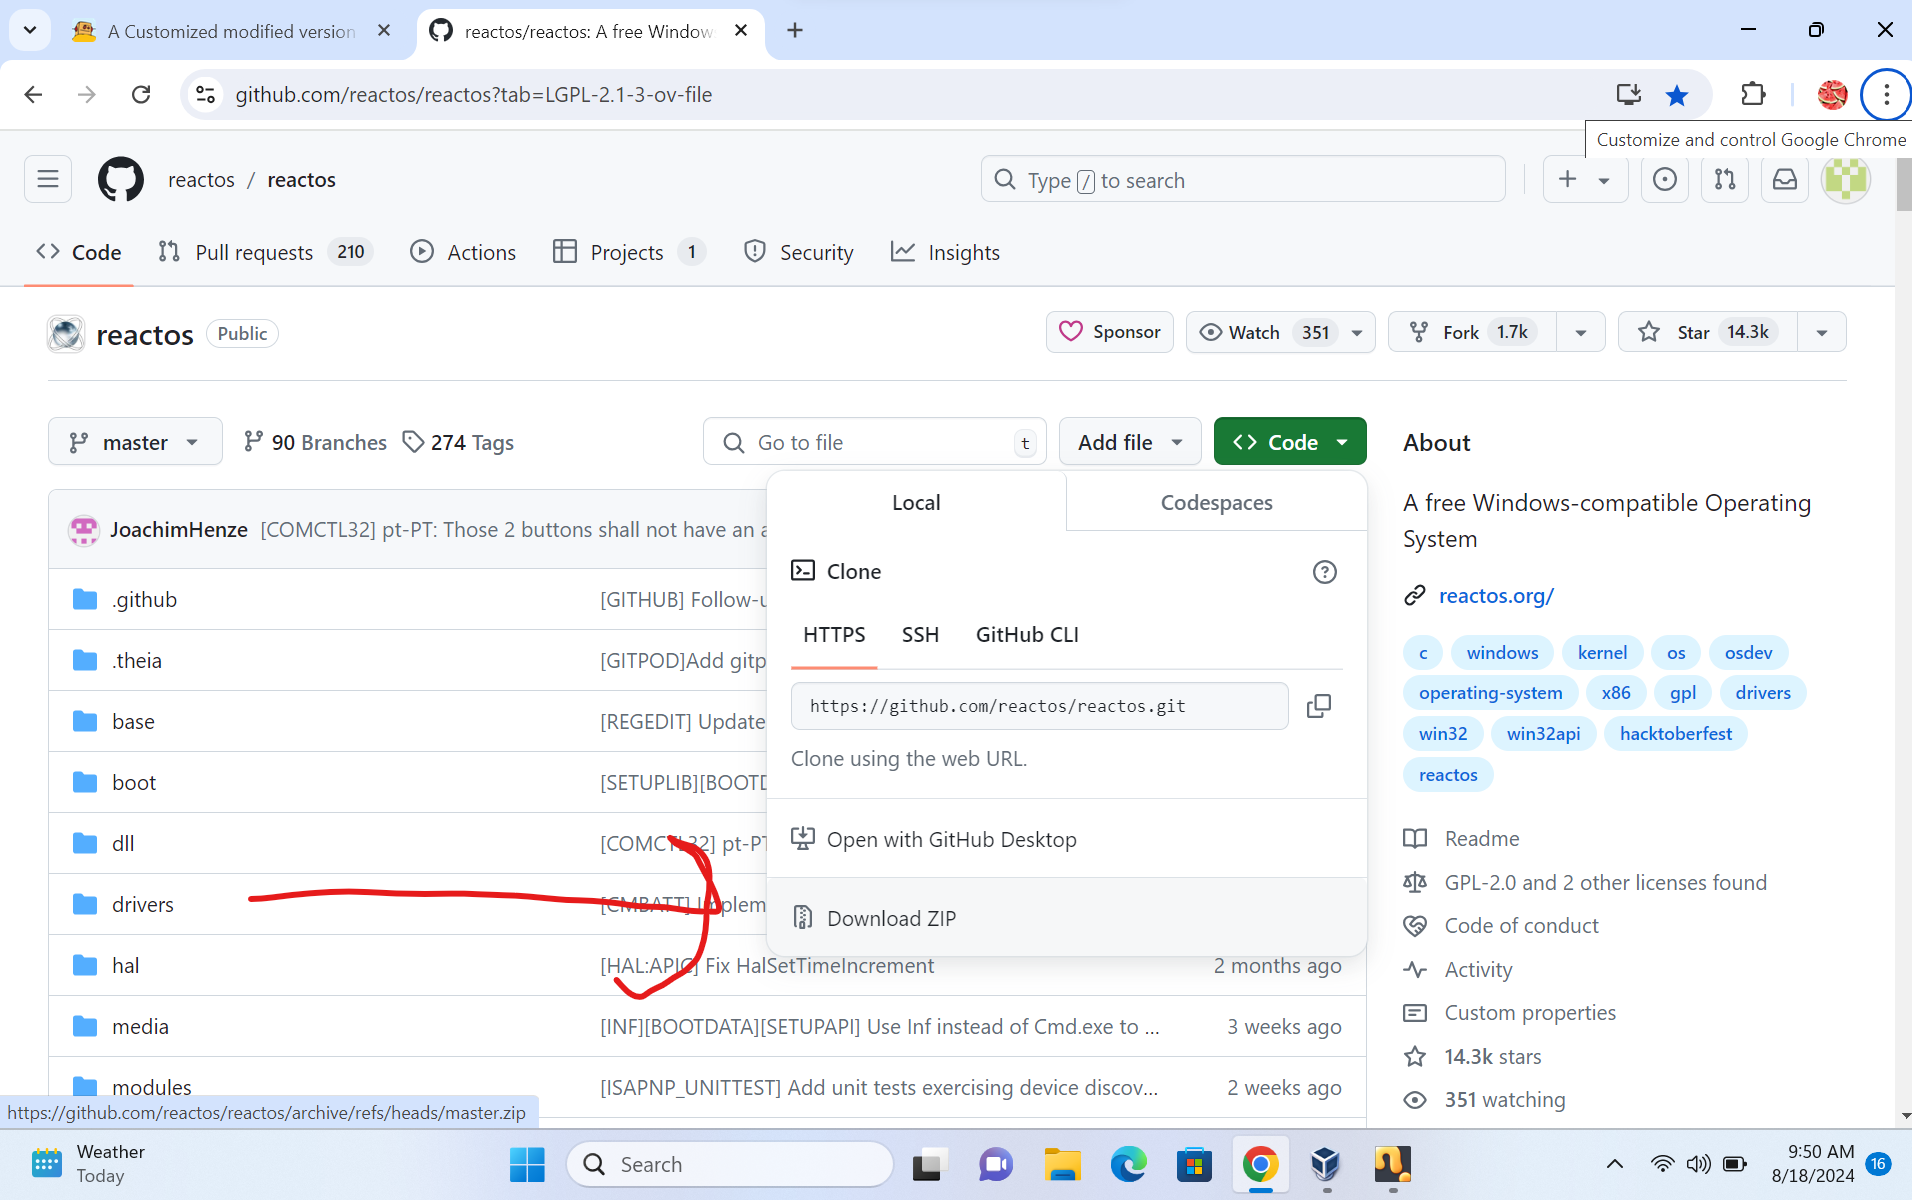Launch Microsoft Edge from the taskbar
This screenshot has height=1200, width=1912.
pyautogui.click(x=1128, y=1164)
